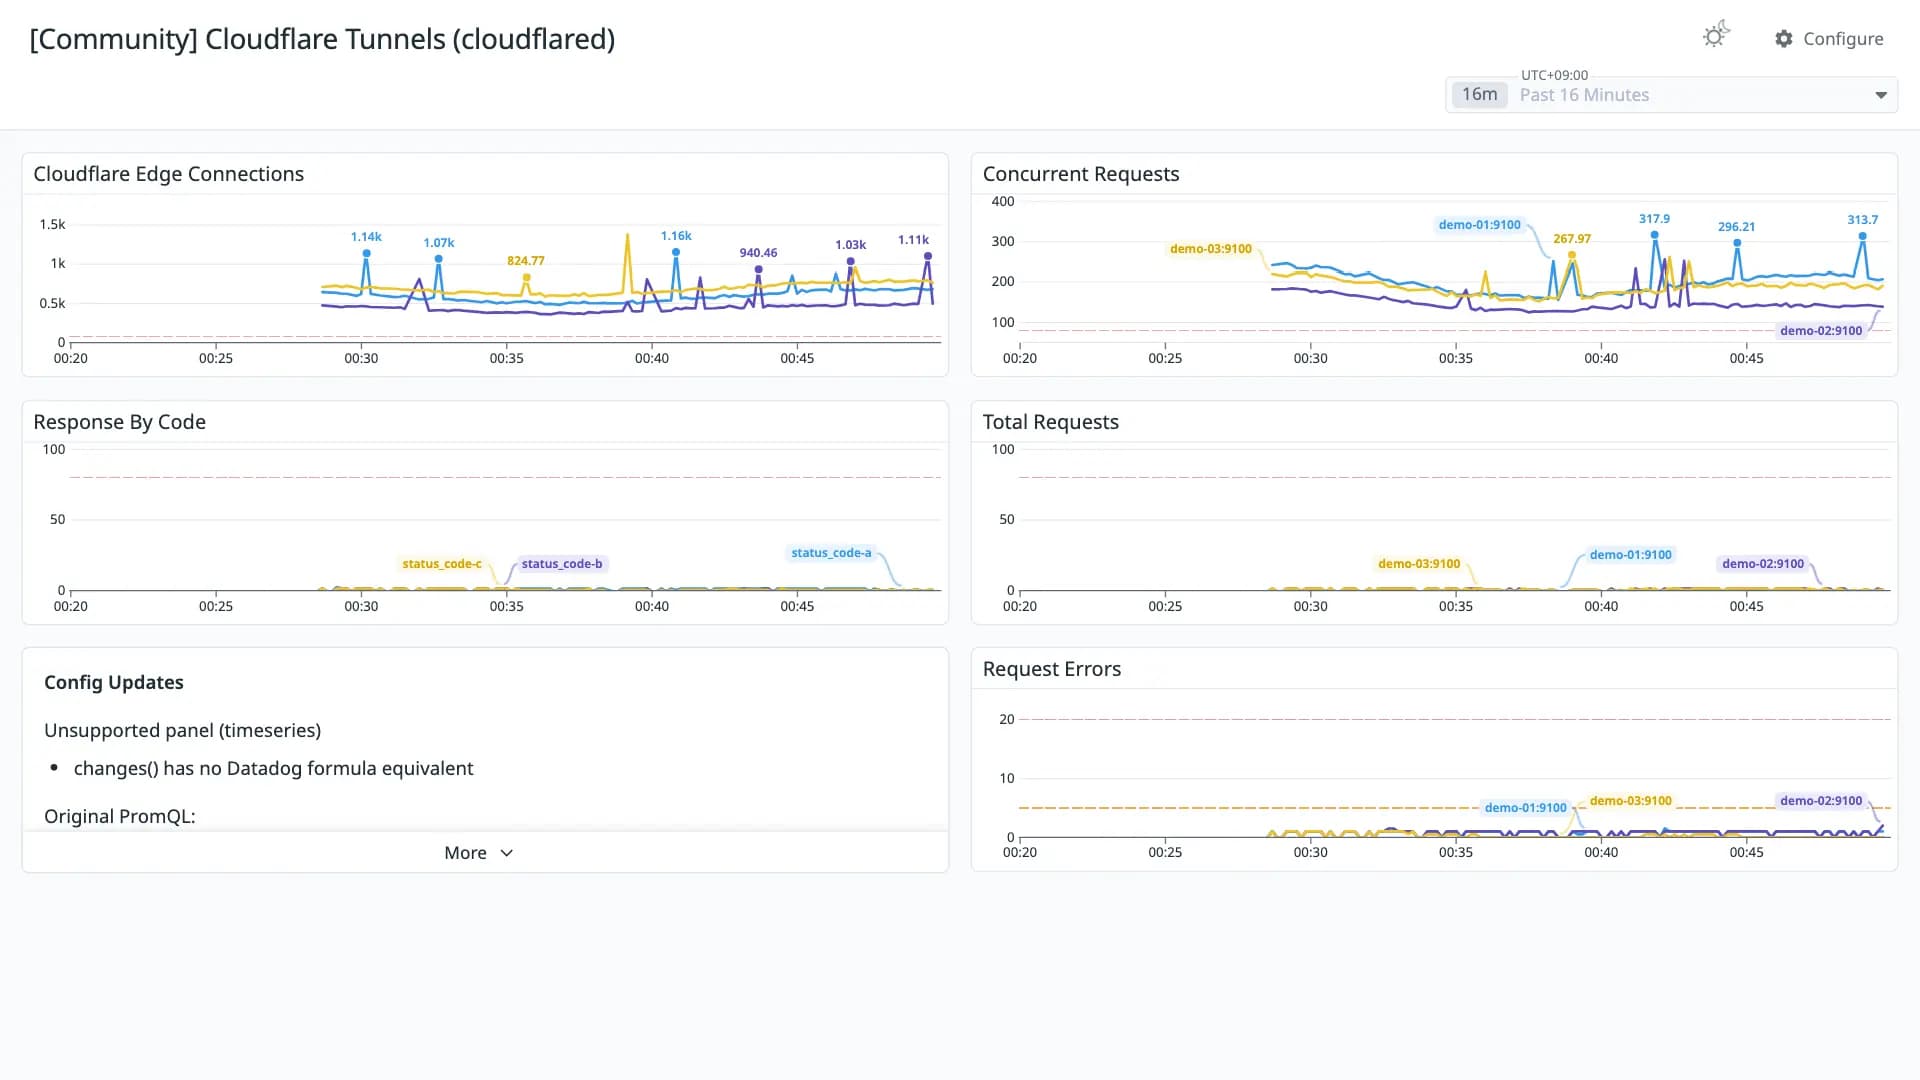Viewport: 1920px width, 1080px height.
Task: Click demo-01:9100 label in Concurrent Requests
Action: (x=1479, y=225)
